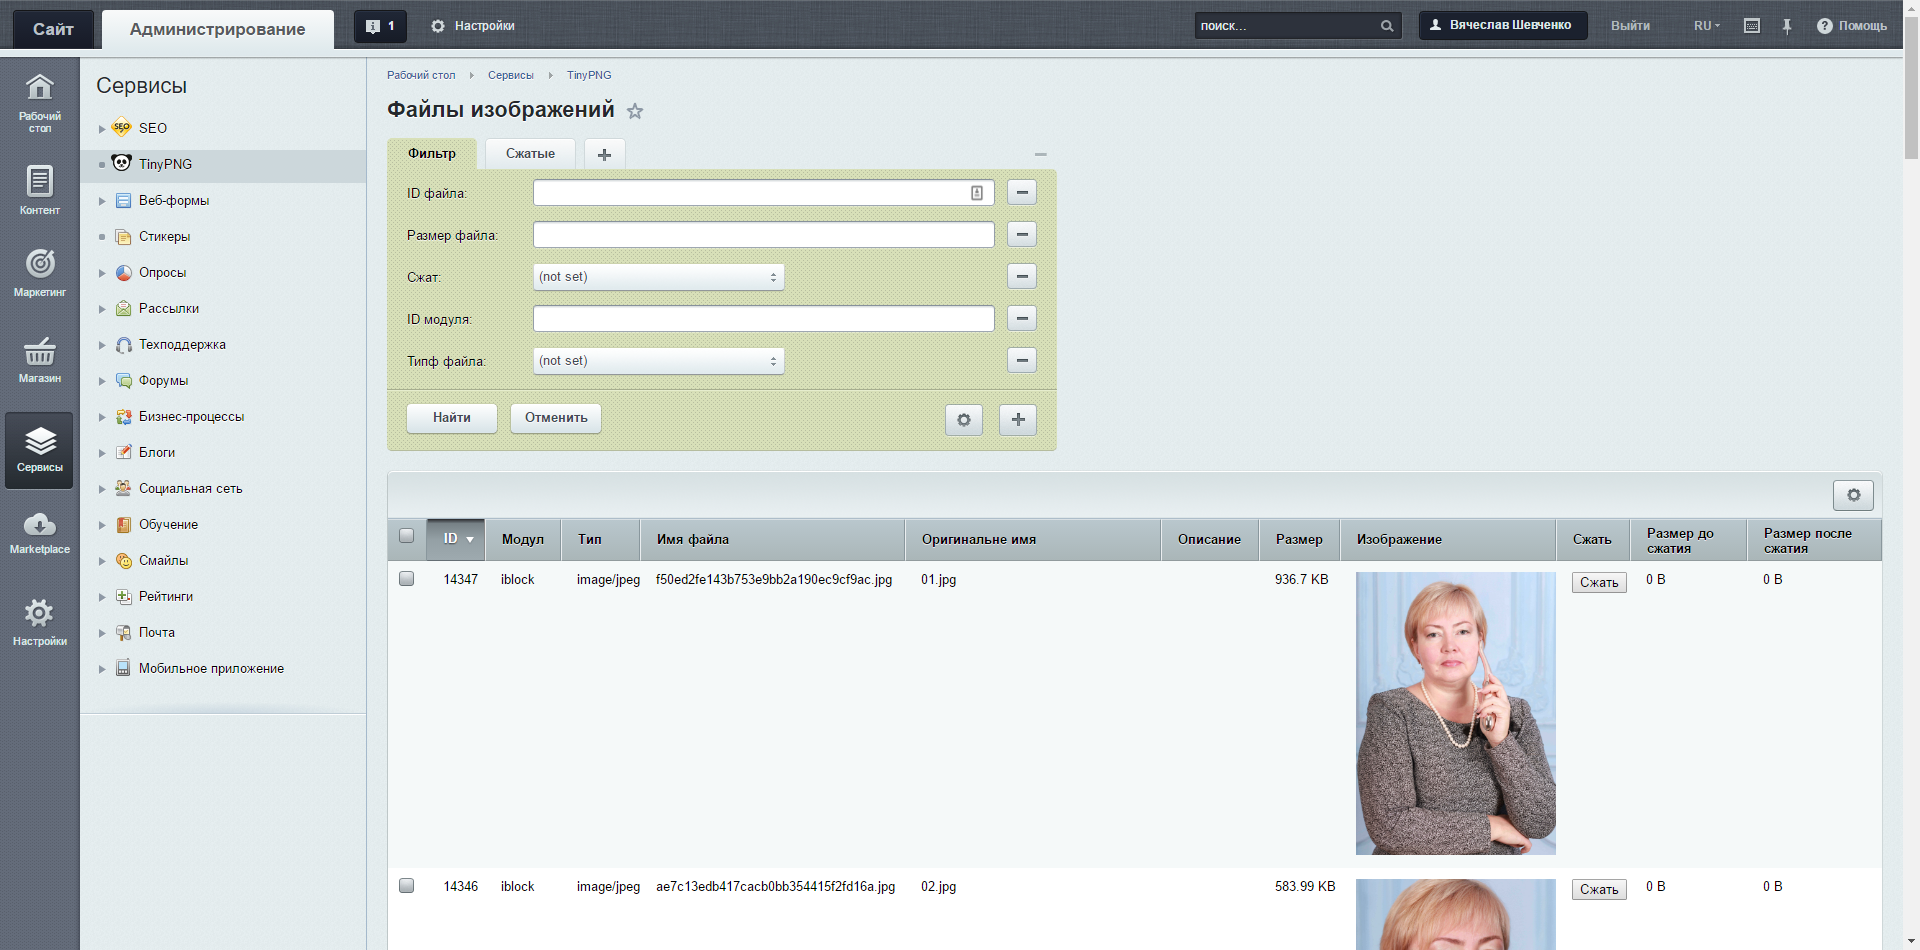The width and height of the screenshot is (1920, 950).
Task: Open the Marketplace sidebar section
Action: point(40,533)
